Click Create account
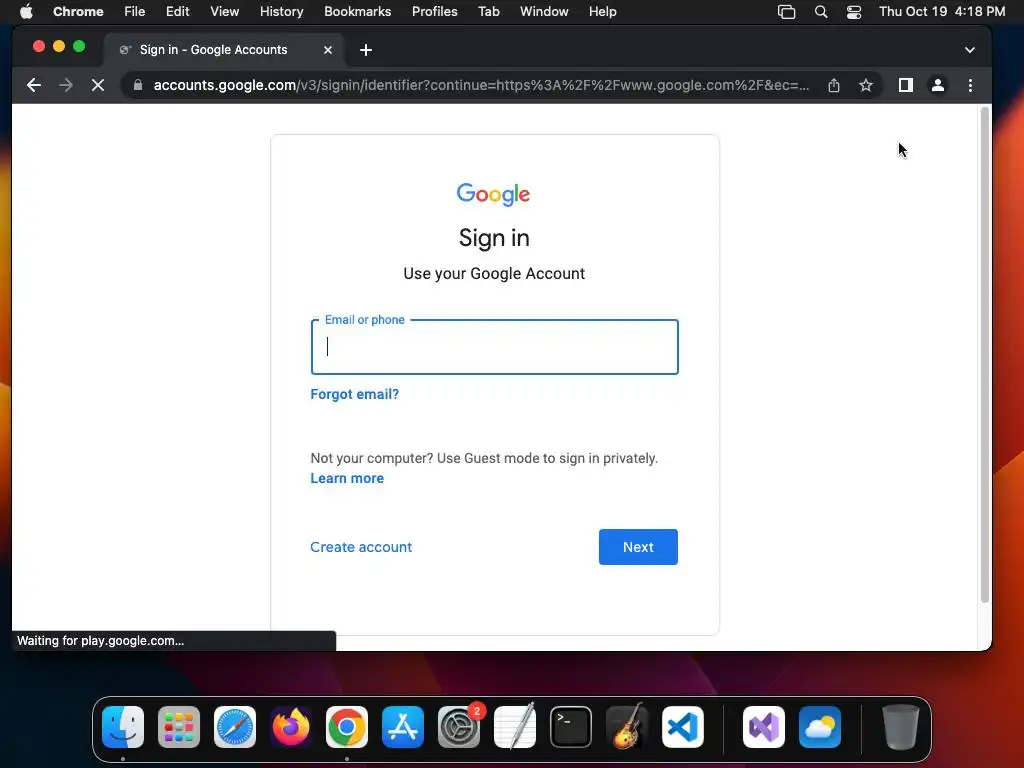This screenshot has width=1024, height=768. [361, 547]
